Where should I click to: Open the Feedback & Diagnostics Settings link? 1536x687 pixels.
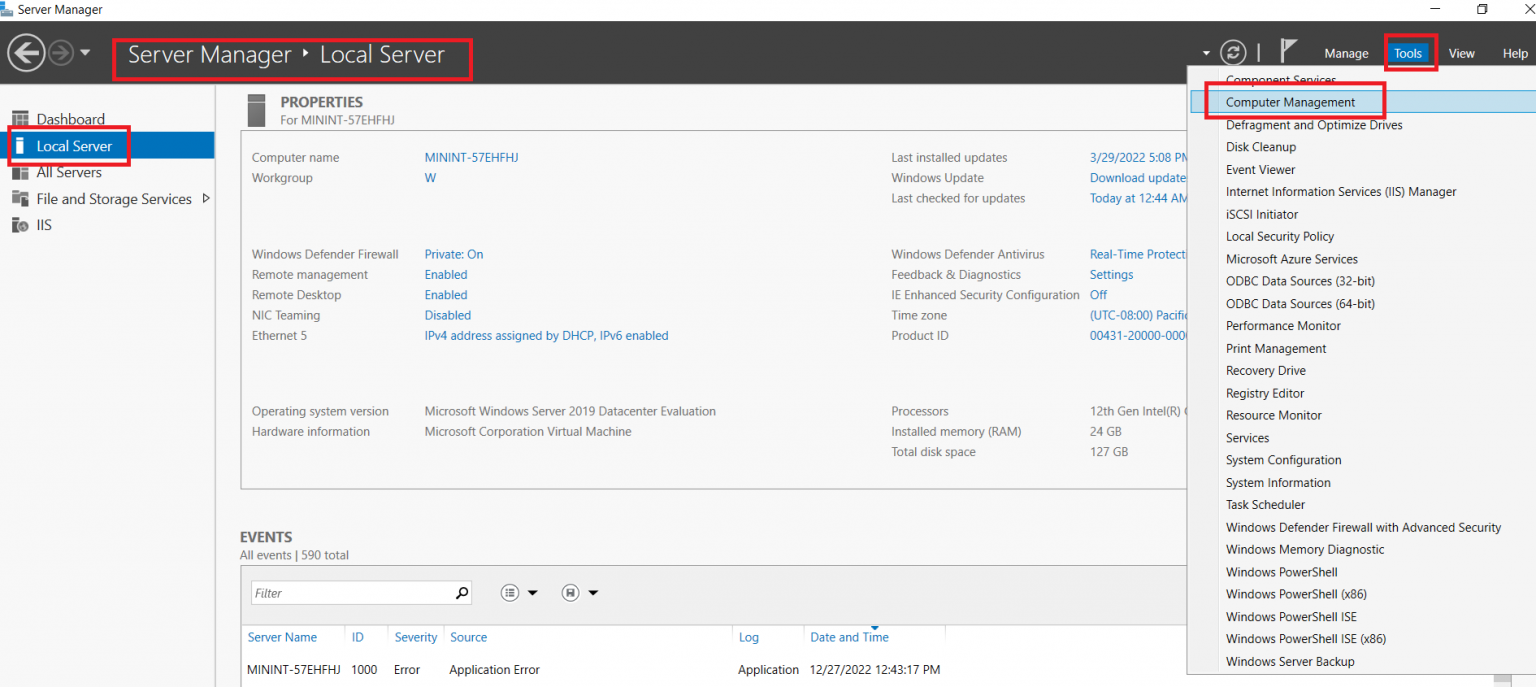coord(1111,274)
